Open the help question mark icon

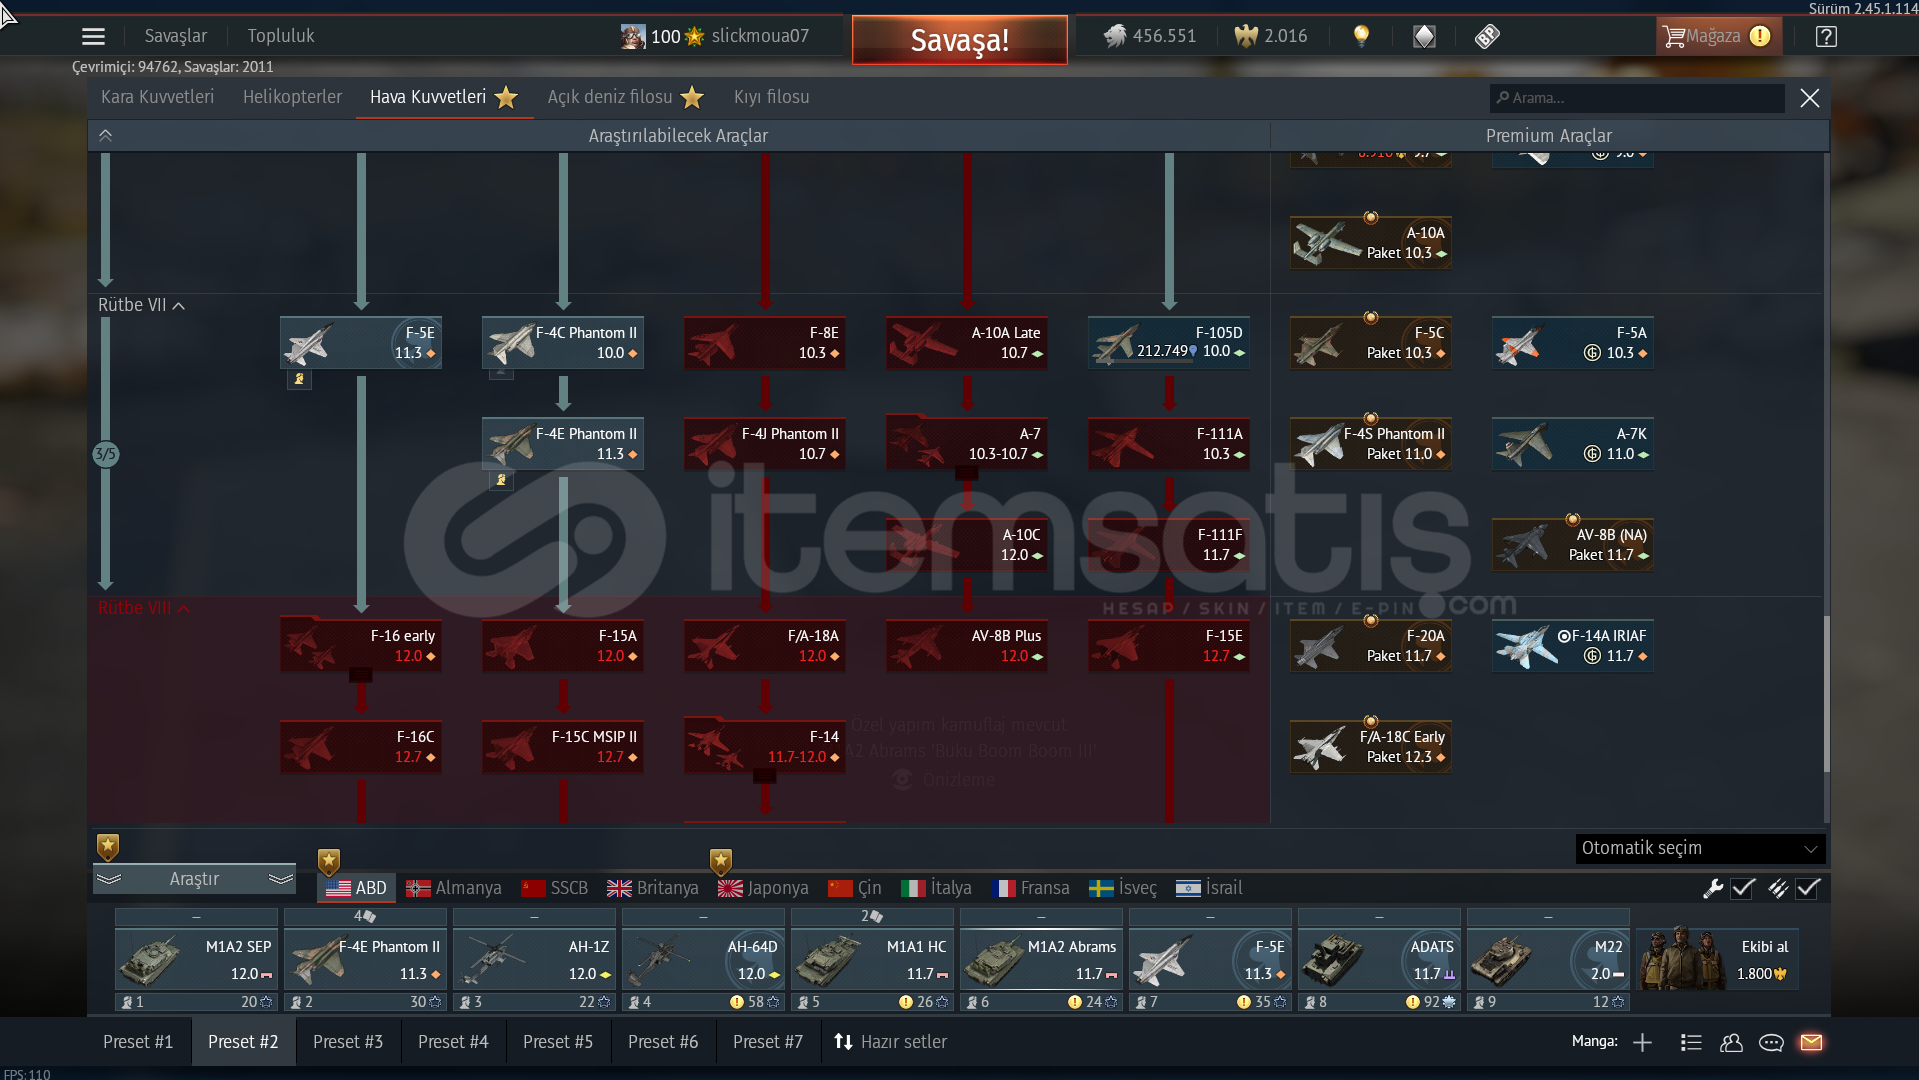pos(1826,37)
